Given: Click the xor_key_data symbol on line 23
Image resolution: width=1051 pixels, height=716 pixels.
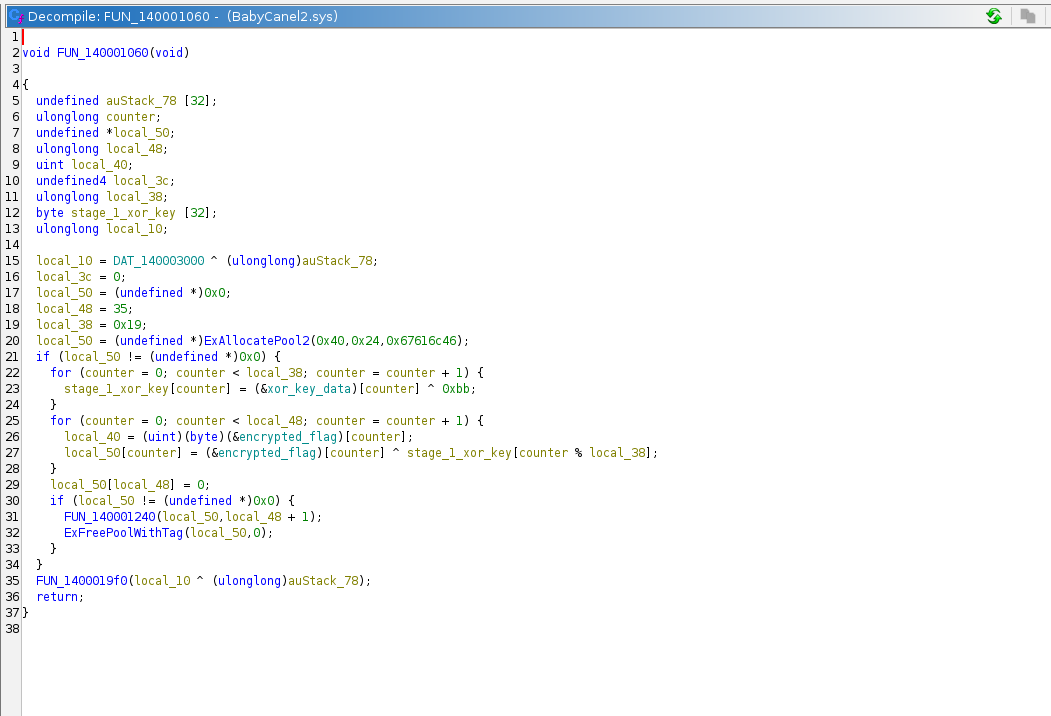Looking at the screenshot, I should coord(309,389).
